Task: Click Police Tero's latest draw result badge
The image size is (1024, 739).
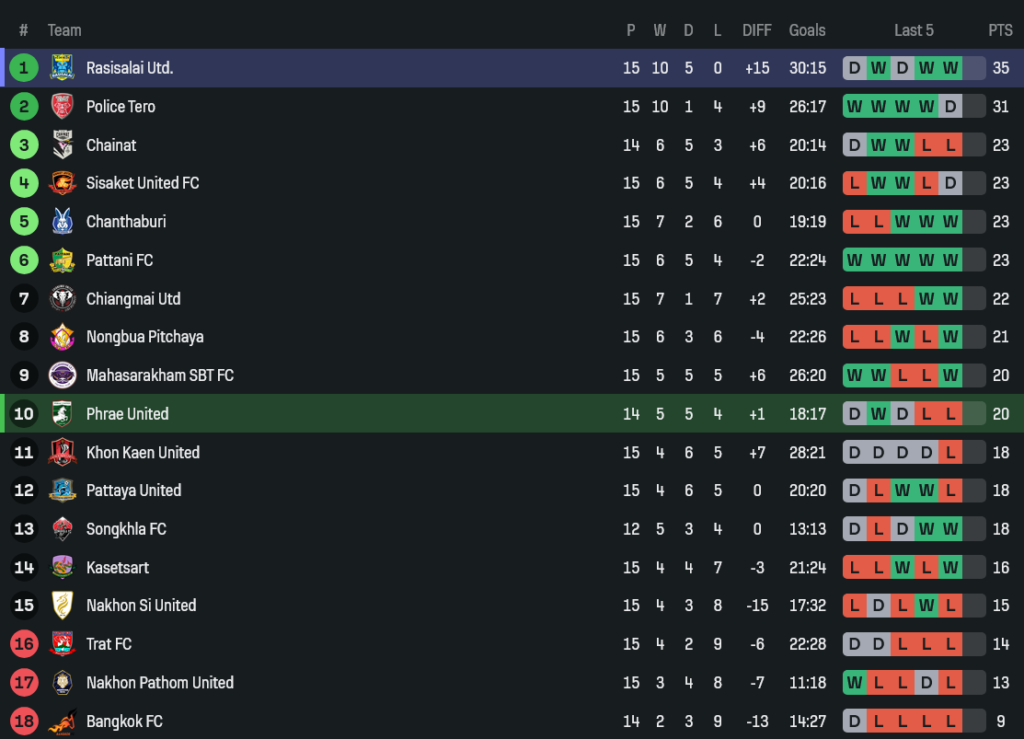Action: [950, 106]
